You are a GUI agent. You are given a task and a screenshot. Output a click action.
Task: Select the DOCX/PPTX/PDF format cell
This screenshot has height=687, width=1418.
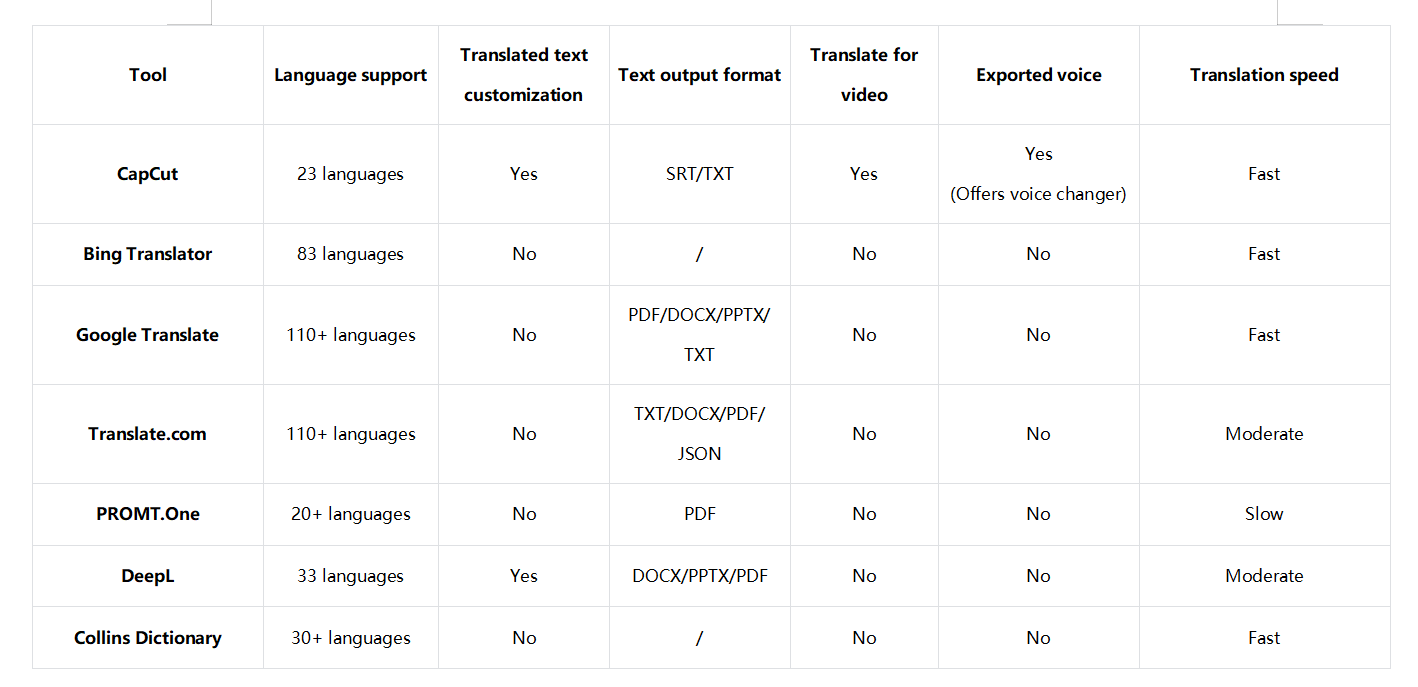coord(699,576)
